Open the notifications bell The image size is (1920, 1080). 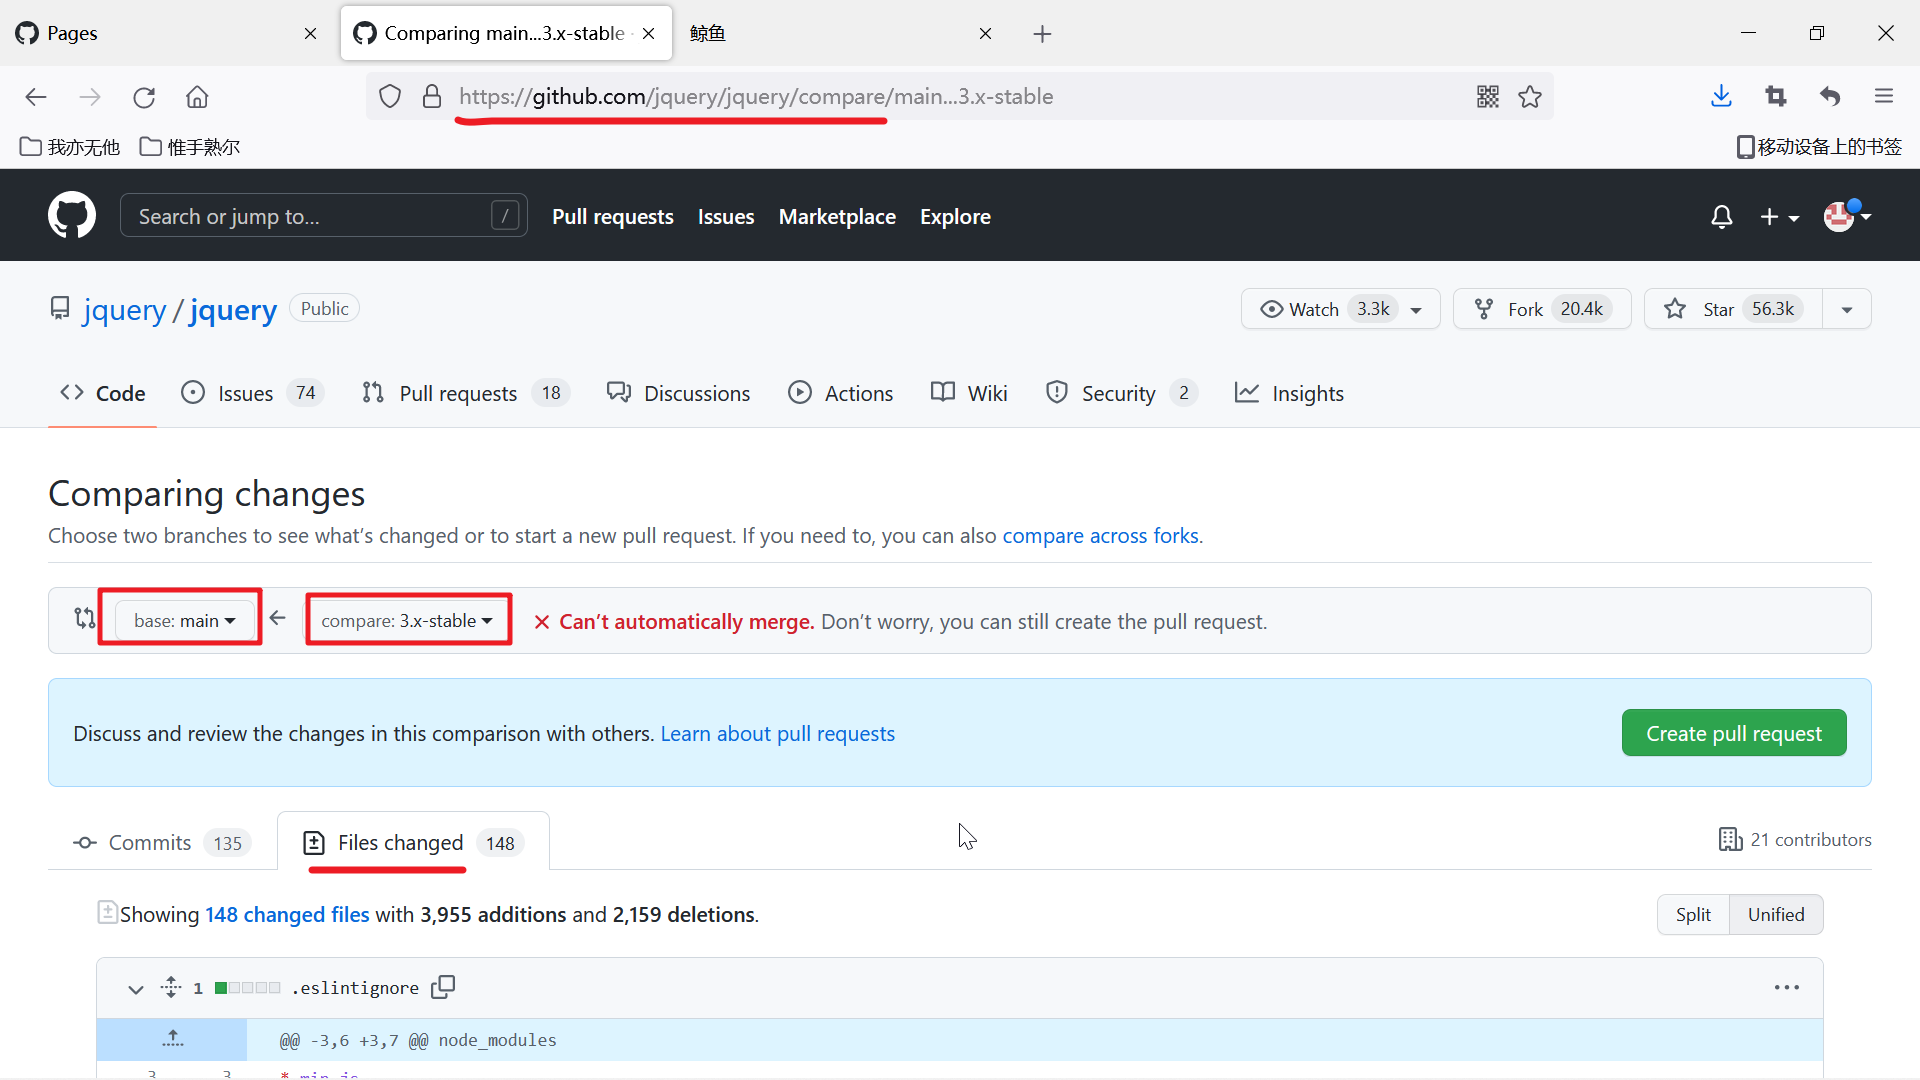coord(1721,217)
